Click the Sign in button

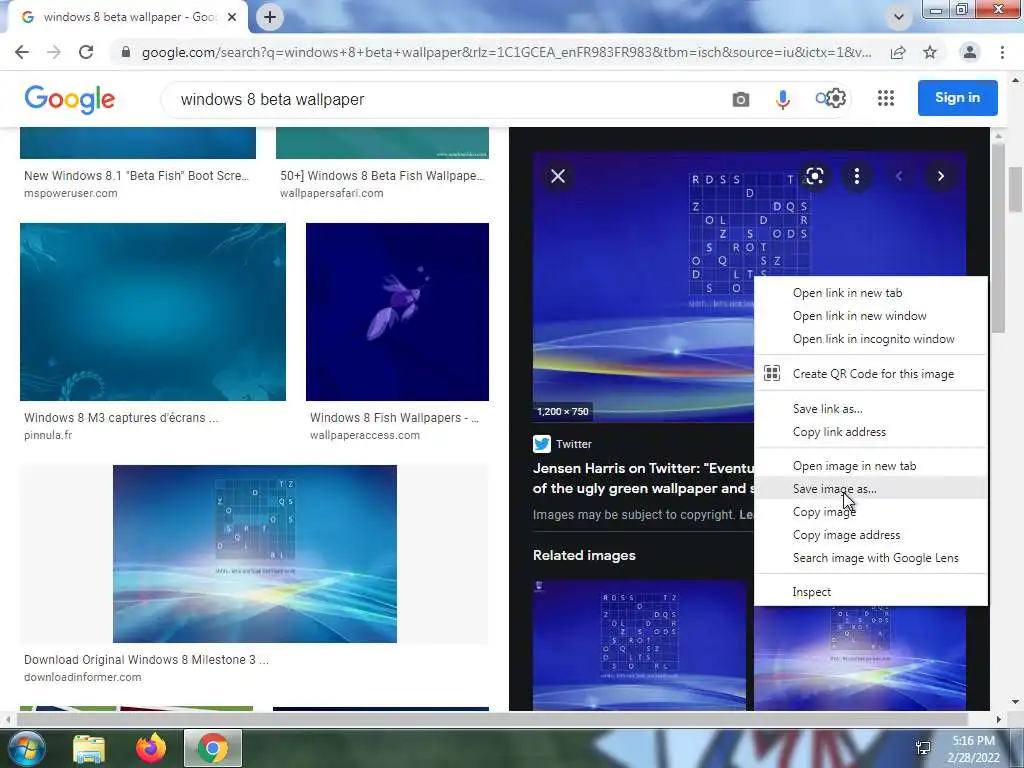coord(957,98)
